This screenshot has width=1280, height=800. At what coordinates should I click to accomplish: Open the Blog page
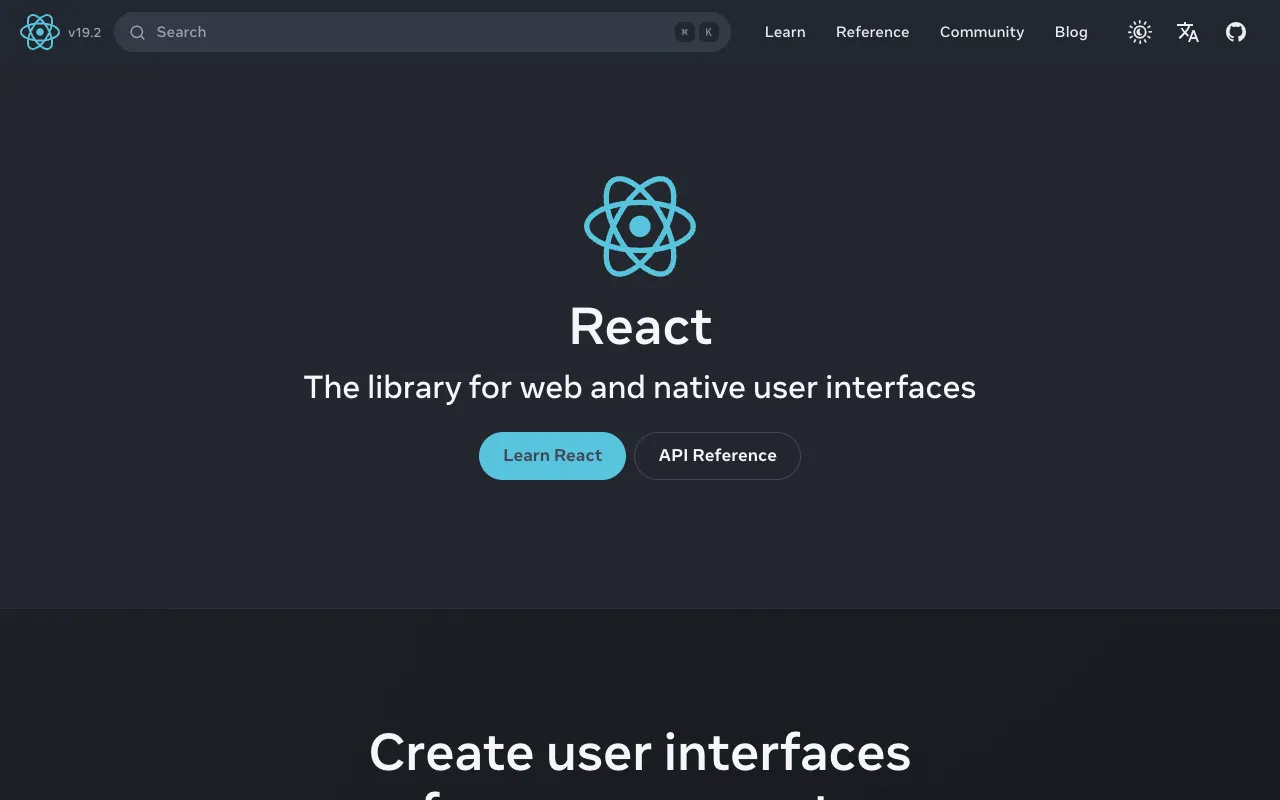[x=1071, y=32]
